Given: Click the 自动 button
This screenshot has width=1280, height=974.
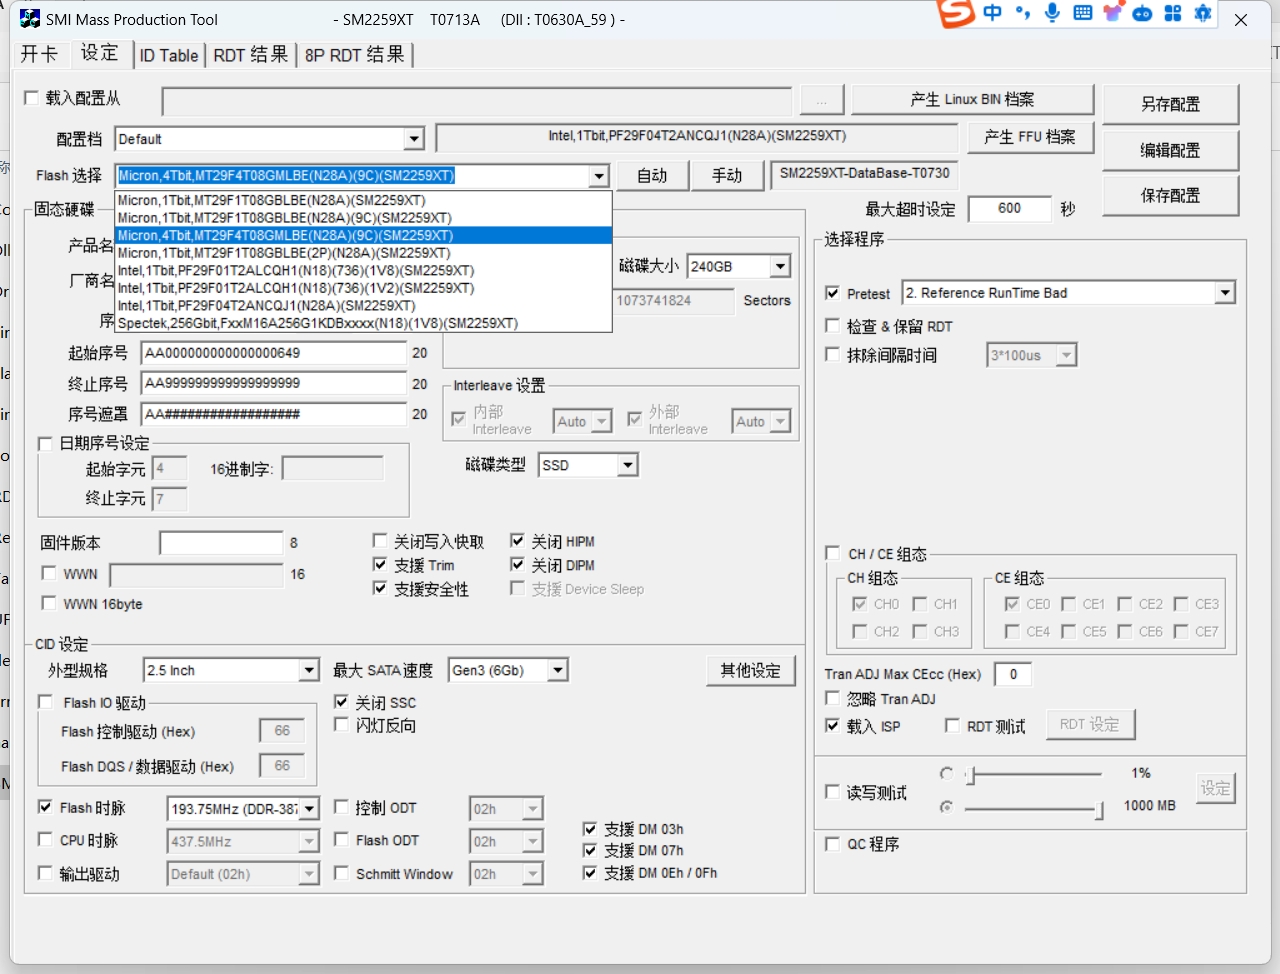Looking at the screenshot, I should 653,175.
